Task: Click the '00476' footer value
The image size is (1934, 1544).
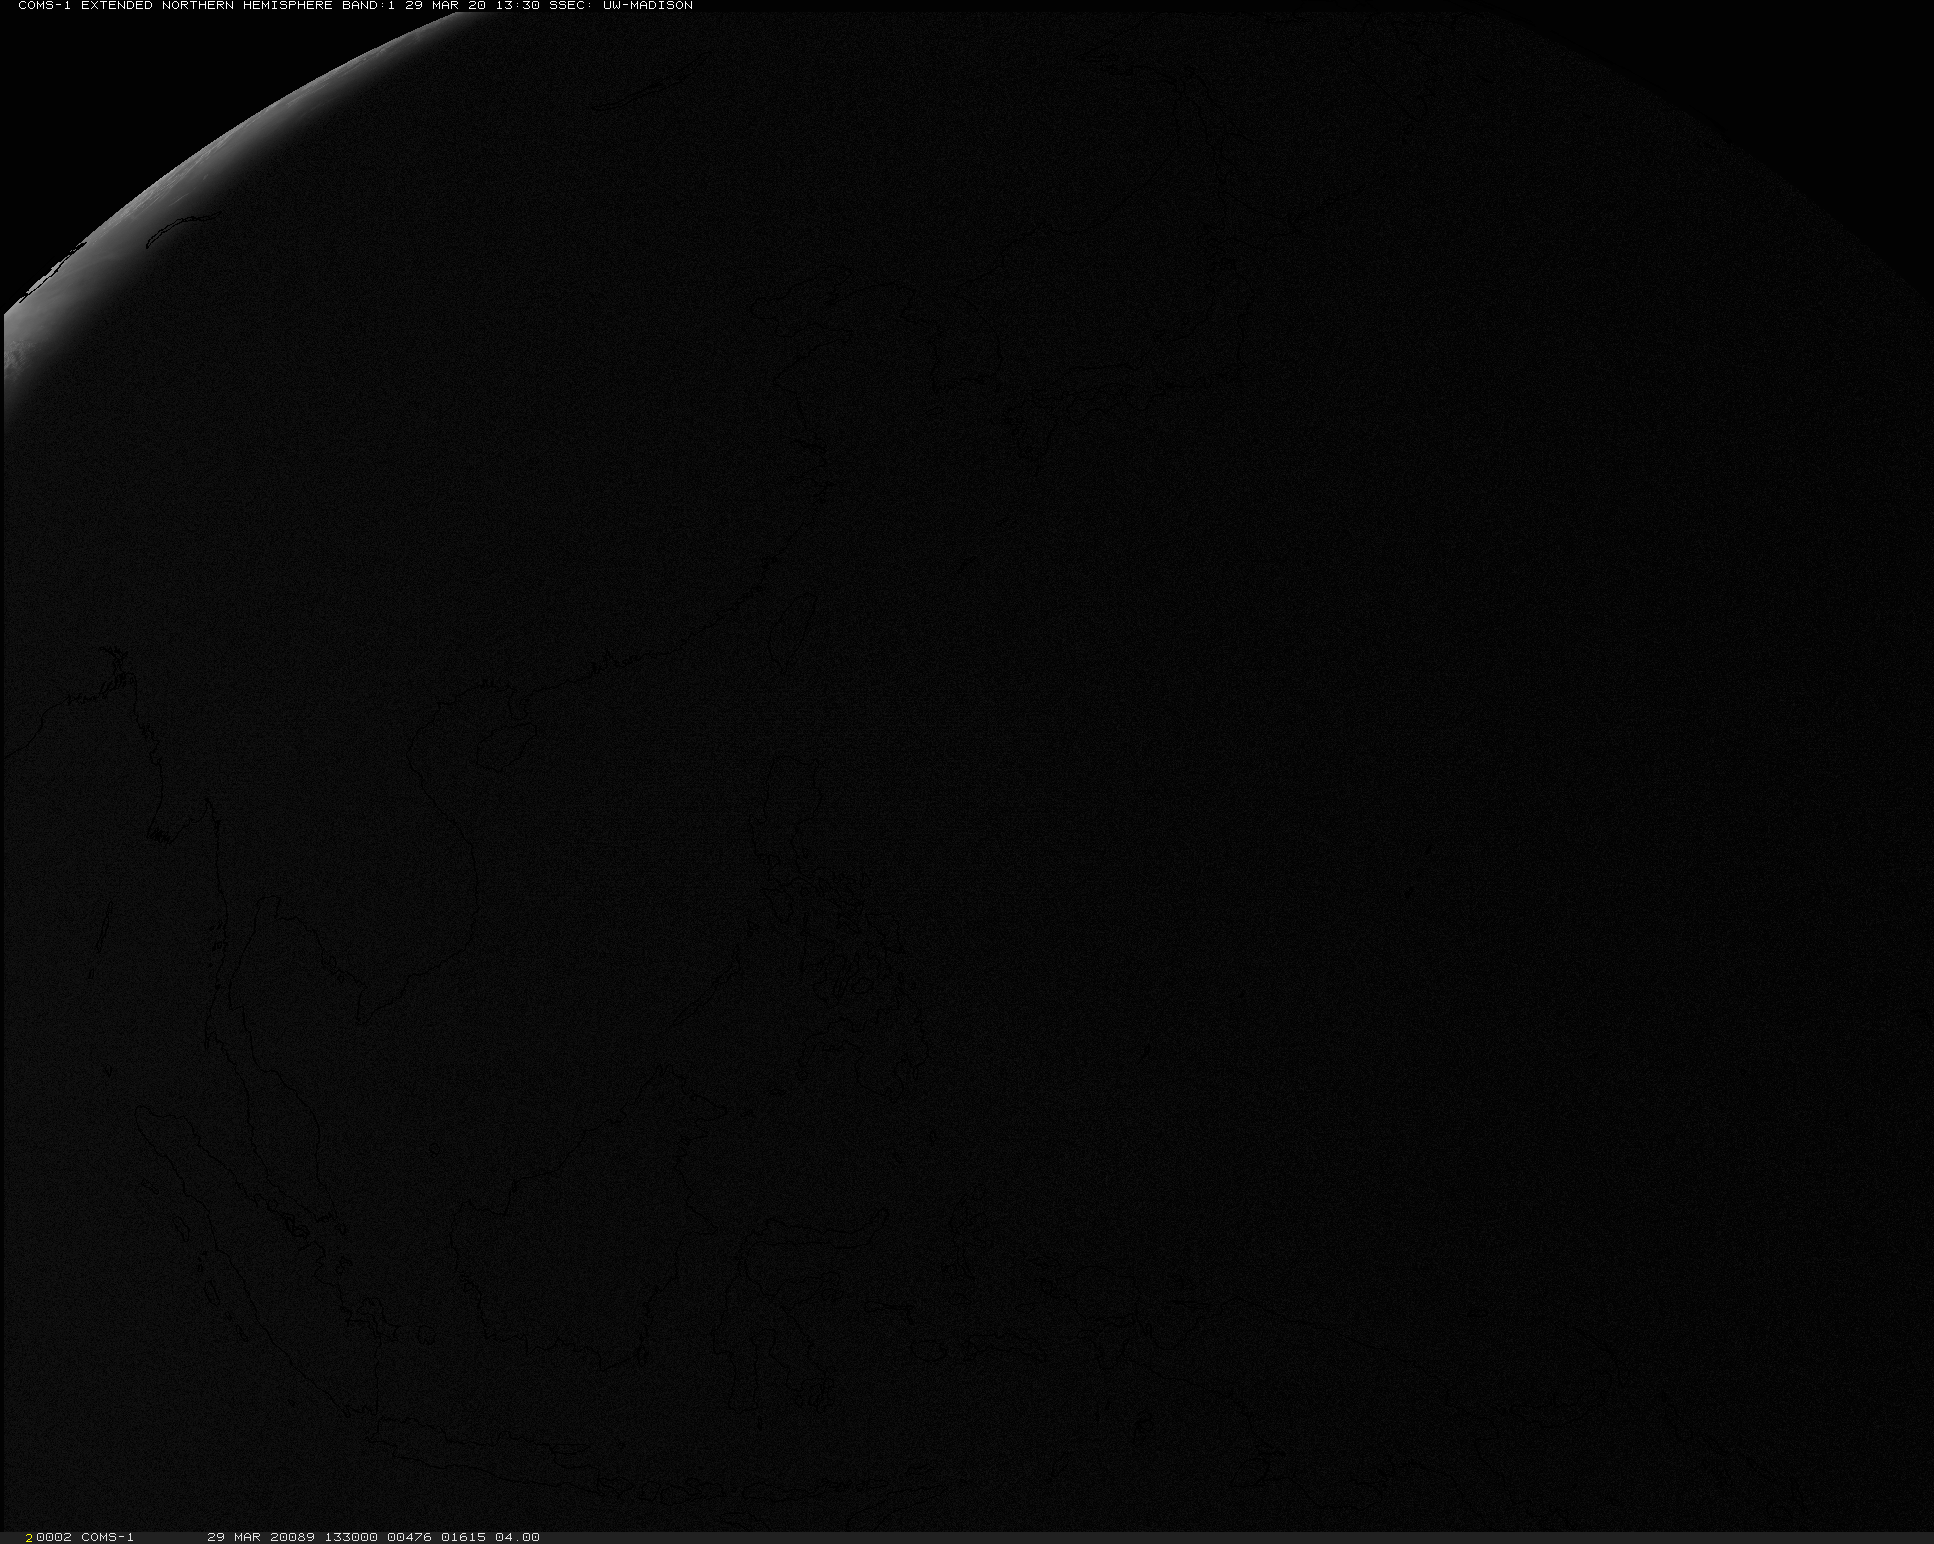Action: [409, 1537]
